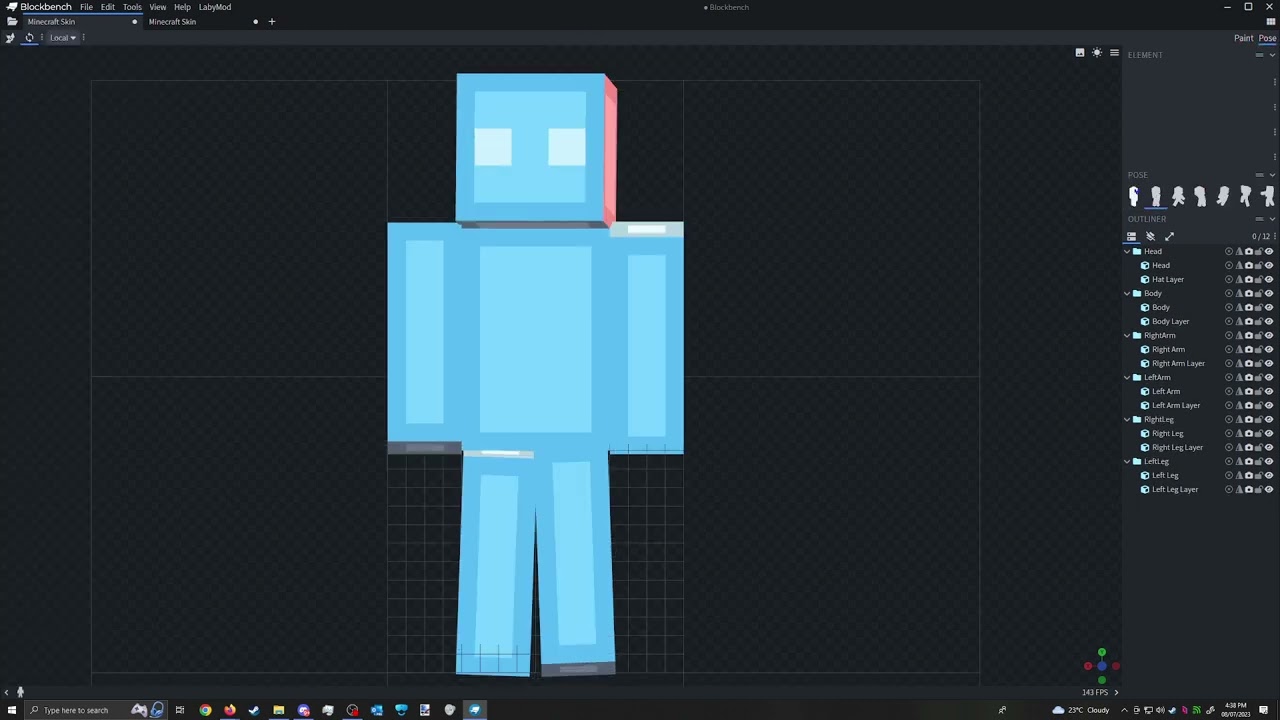Add a new project tab with plus
1280x720 pixels.
coord(271,21)
